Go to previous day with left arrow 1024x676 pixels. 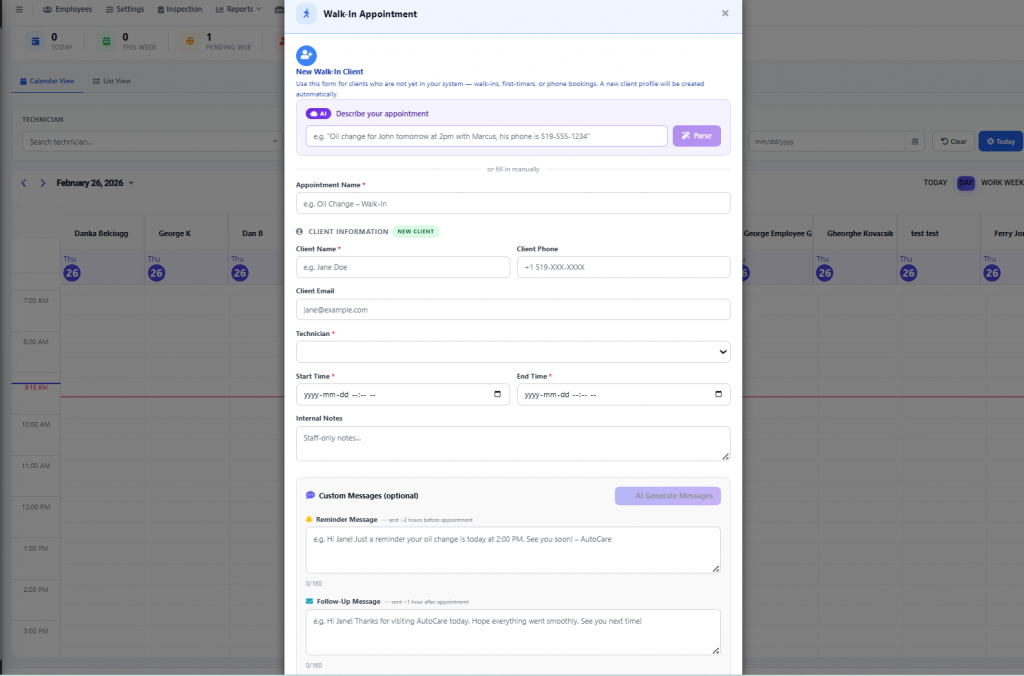tap(25, 183)
